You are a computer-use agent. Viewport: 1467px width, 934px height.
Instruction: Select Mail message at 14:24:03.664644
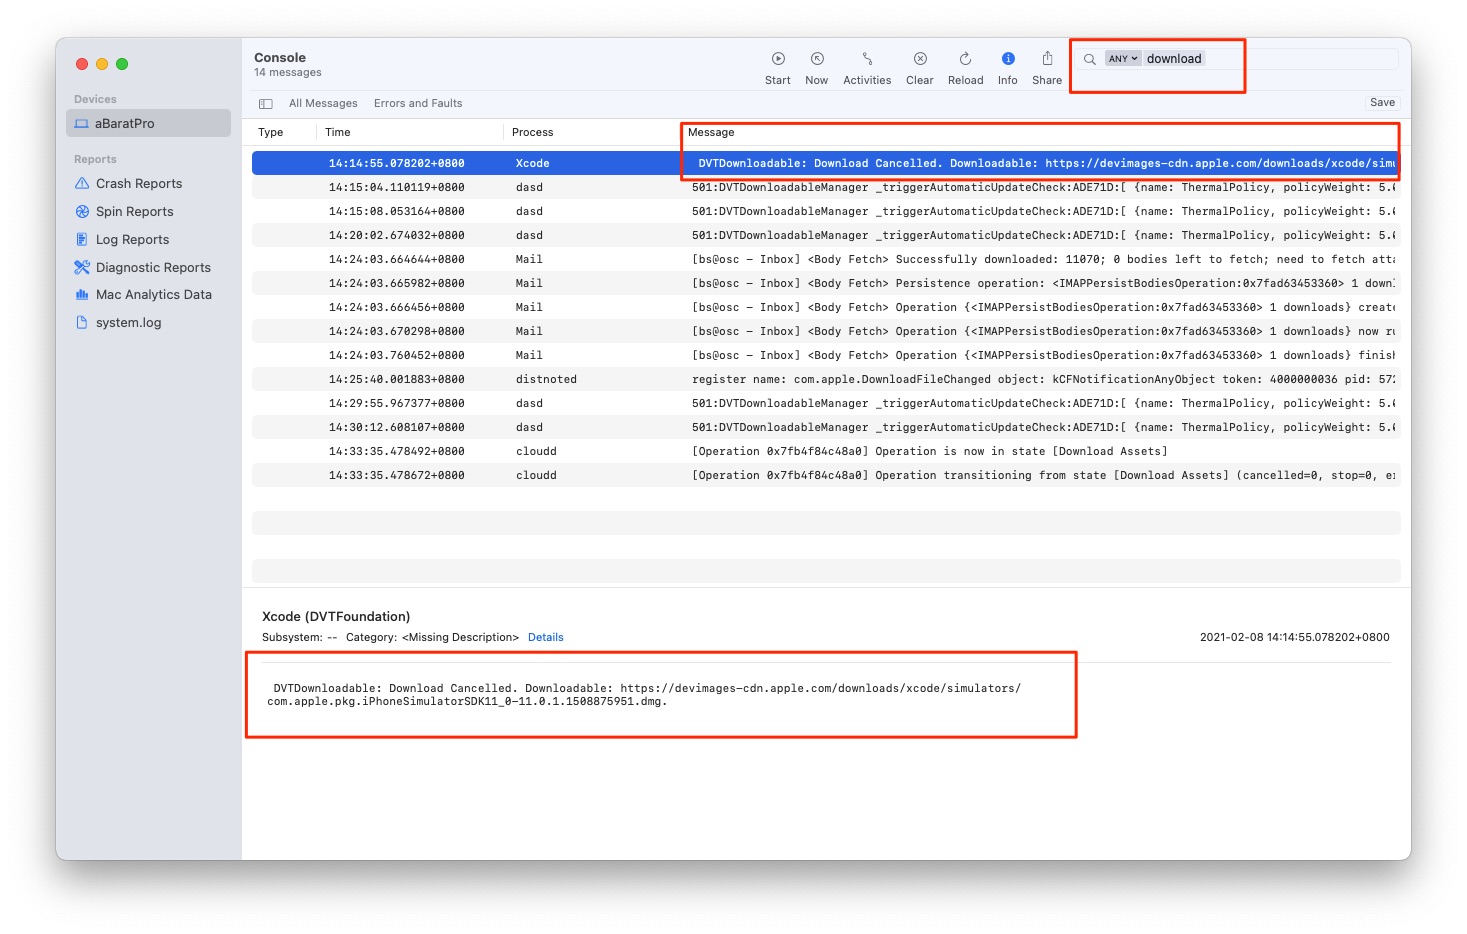click(x=826, y=259)
